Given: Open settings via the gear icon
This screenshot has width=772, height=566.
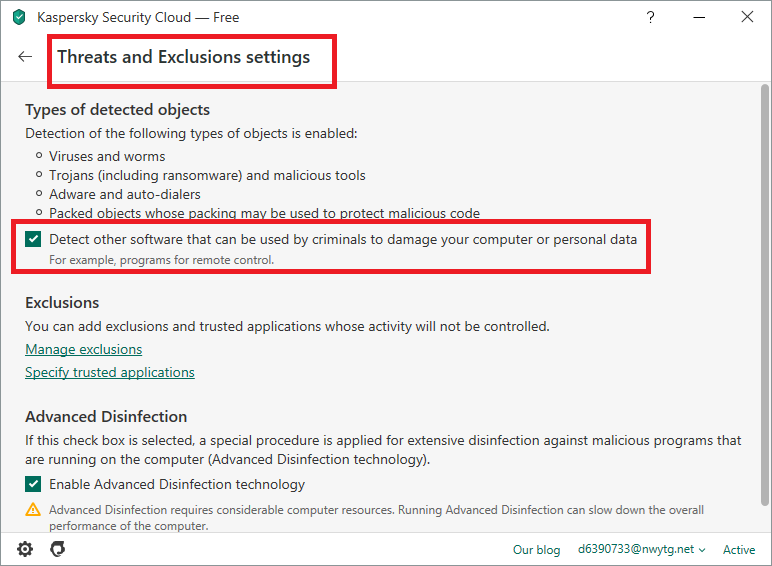Looking at the screenshot, I should pyautogui.click(x=25, y=549).
